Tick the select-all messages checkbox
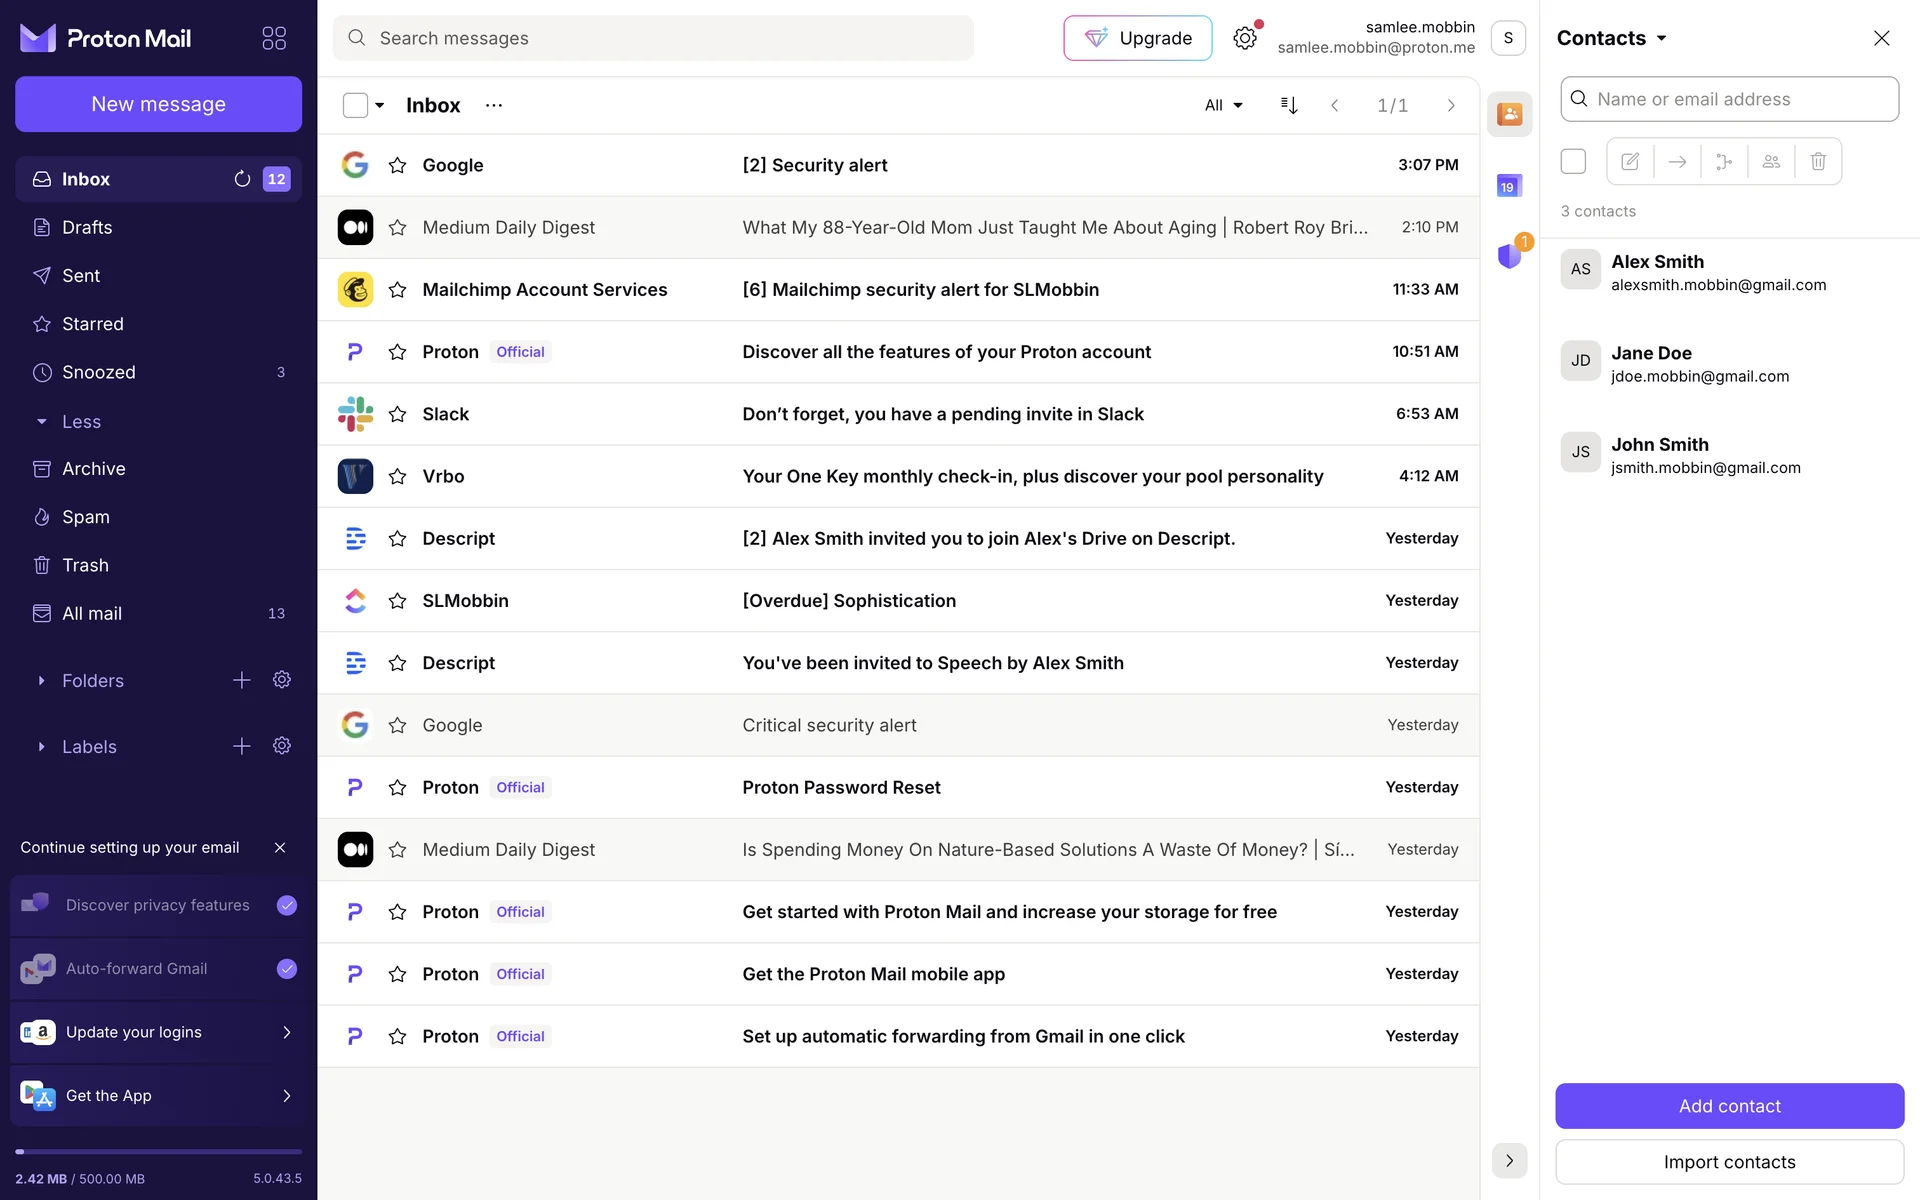Viewport: 1920px width, 1200px height. pos(355,105)
